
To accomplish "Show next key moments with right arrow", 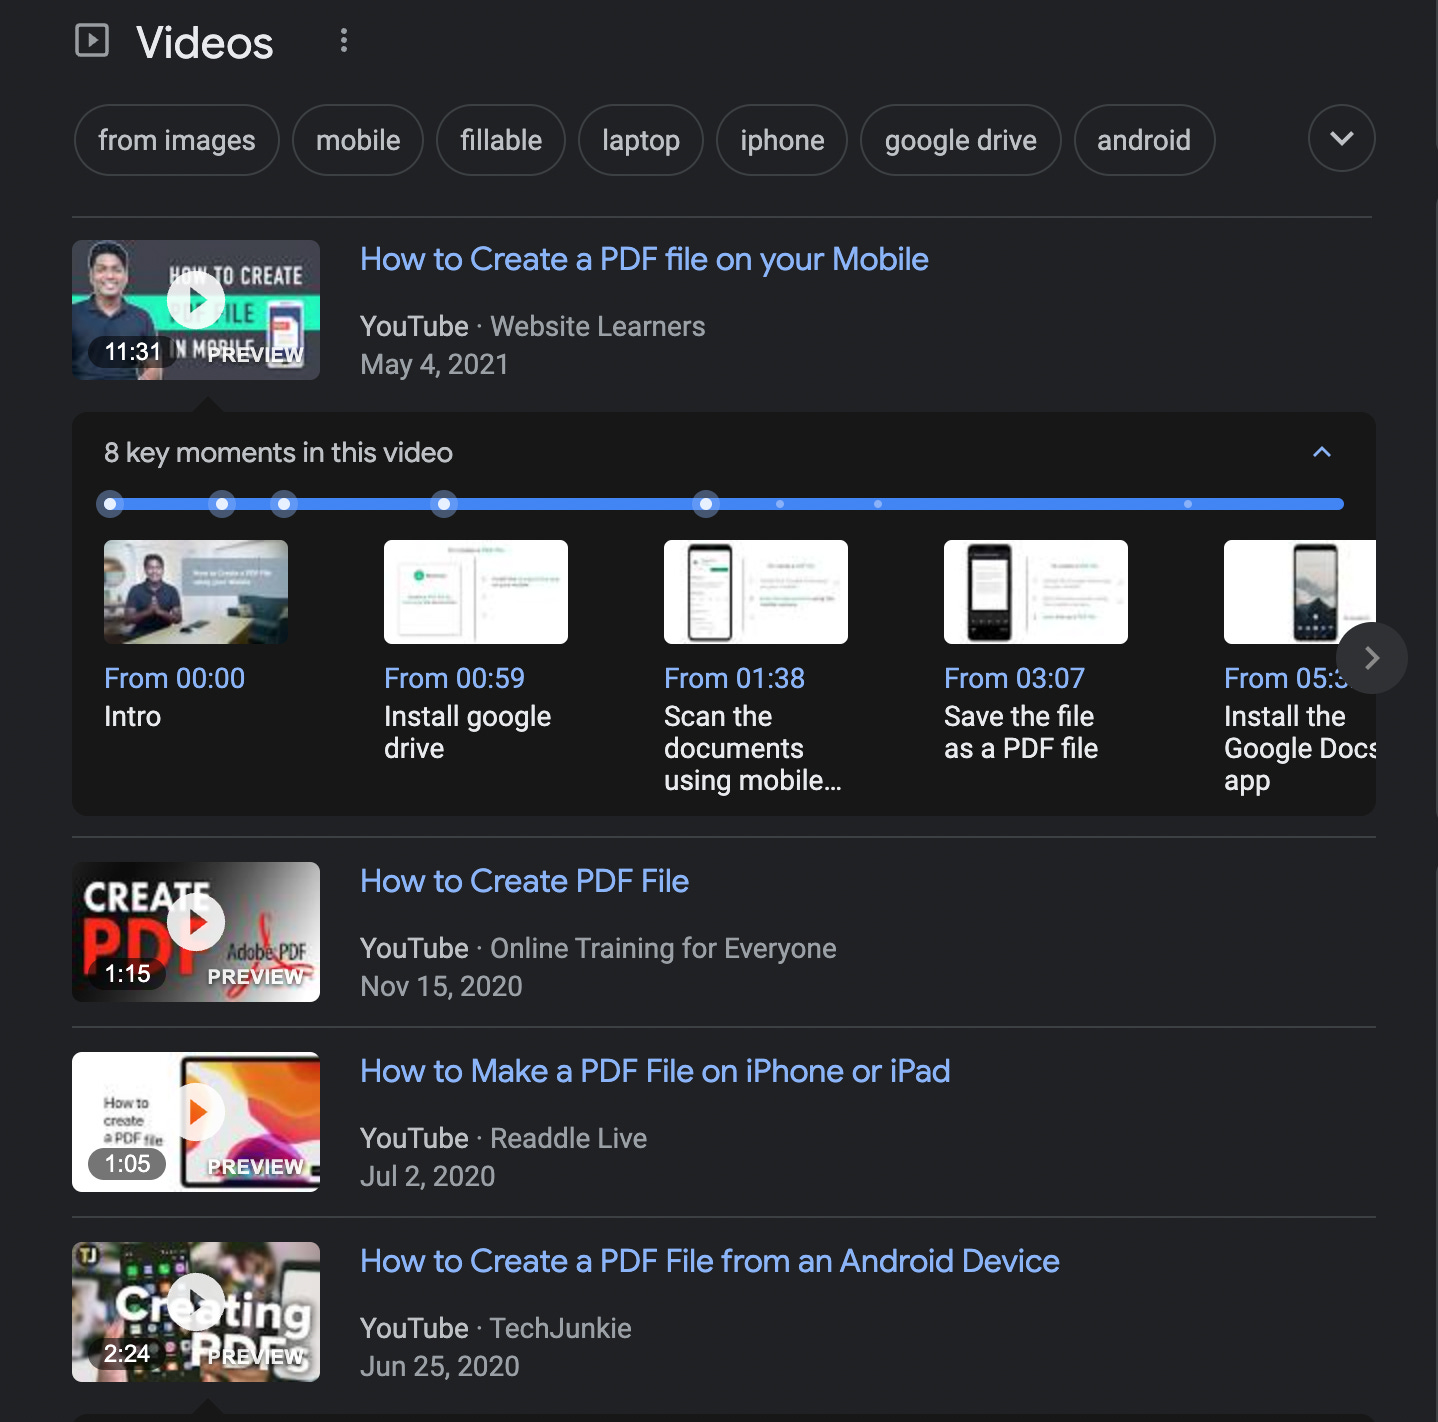I will pos(1372,658).
